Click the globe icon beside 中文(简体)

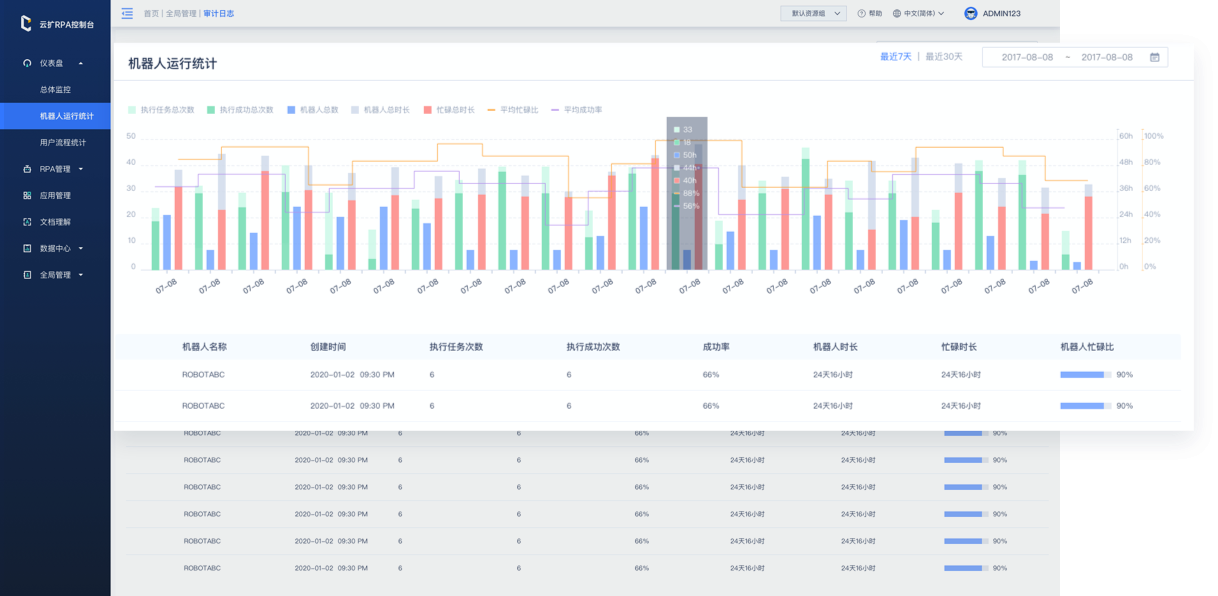click(x=896, y=14)
